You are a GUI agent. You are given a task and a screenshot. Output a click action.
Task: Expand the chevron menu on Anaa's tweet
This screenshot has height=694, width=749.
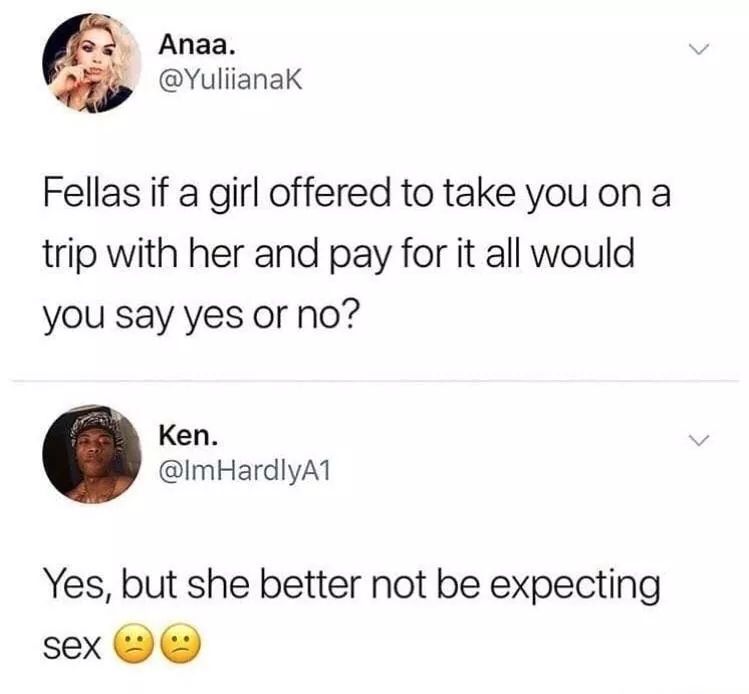pos(699,49)
